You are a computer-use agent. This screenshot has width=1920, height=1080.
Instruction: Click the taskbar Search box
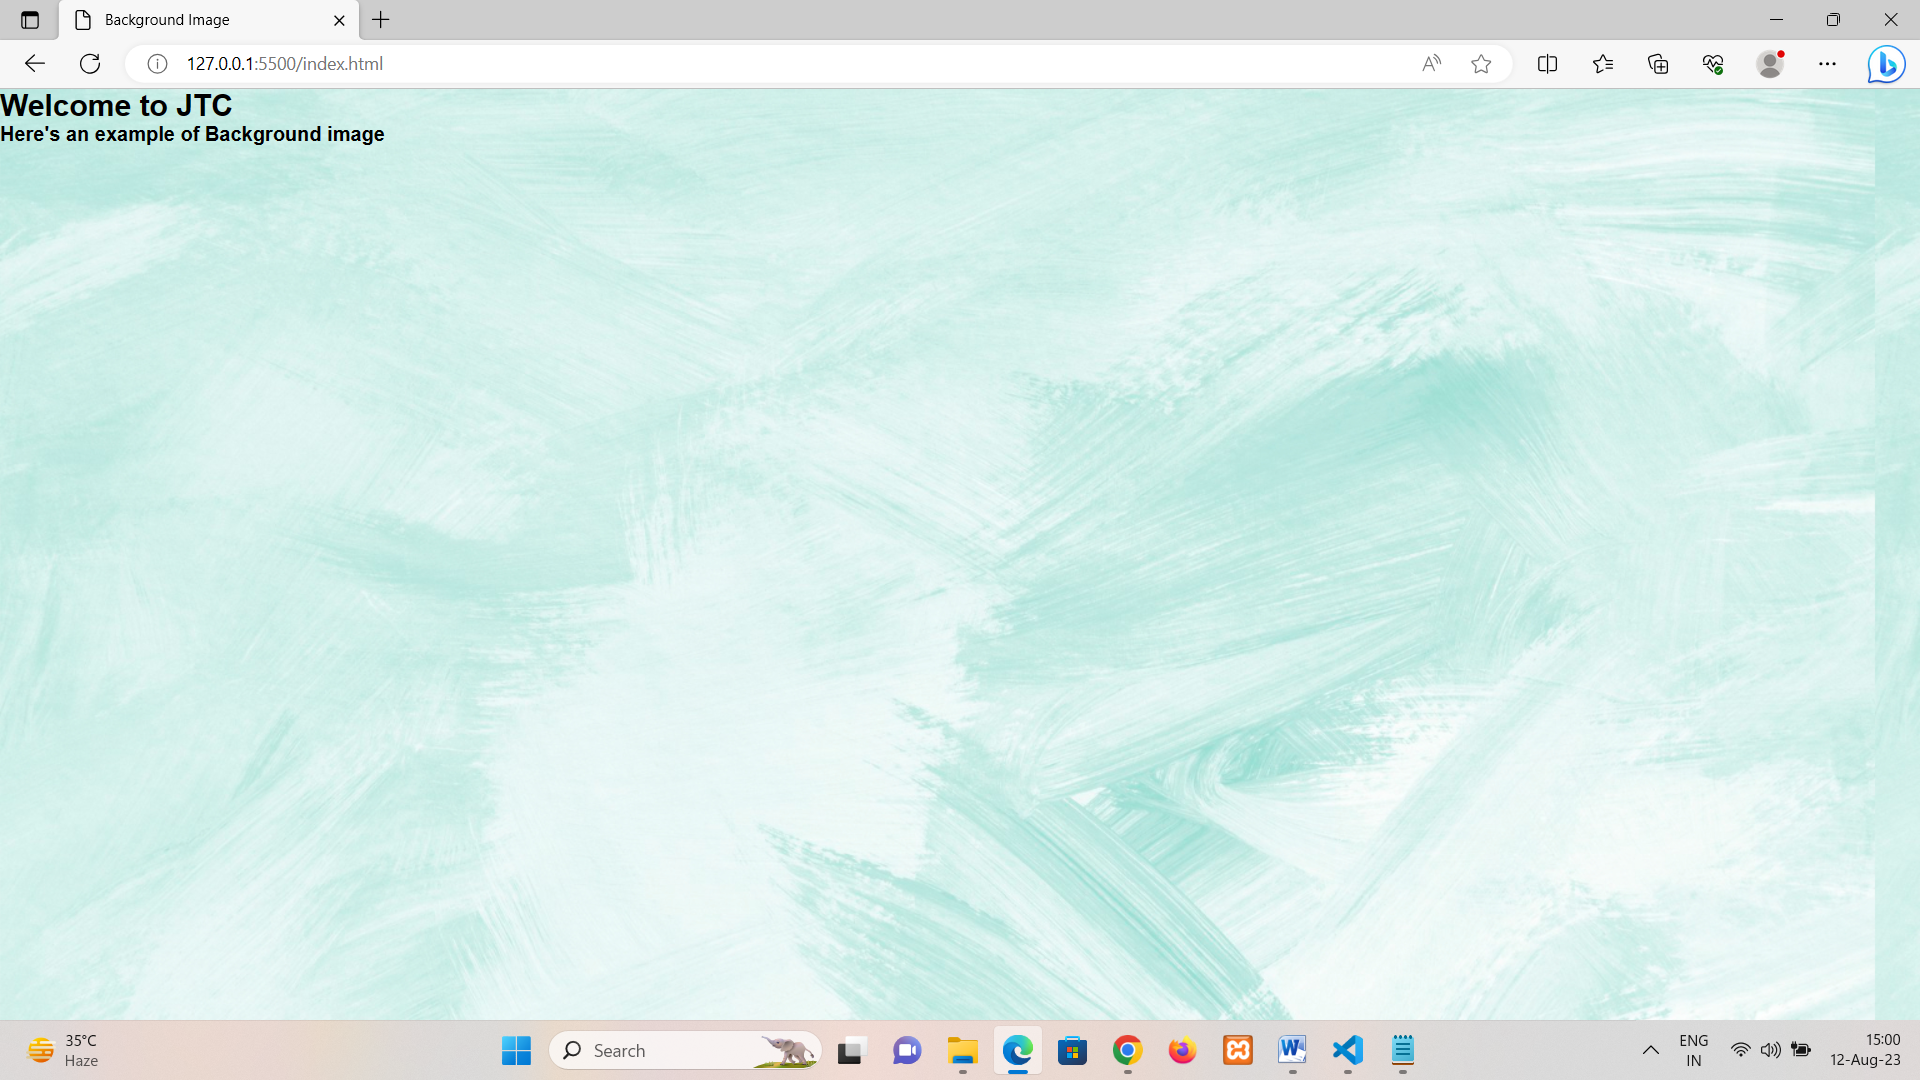685,1051
